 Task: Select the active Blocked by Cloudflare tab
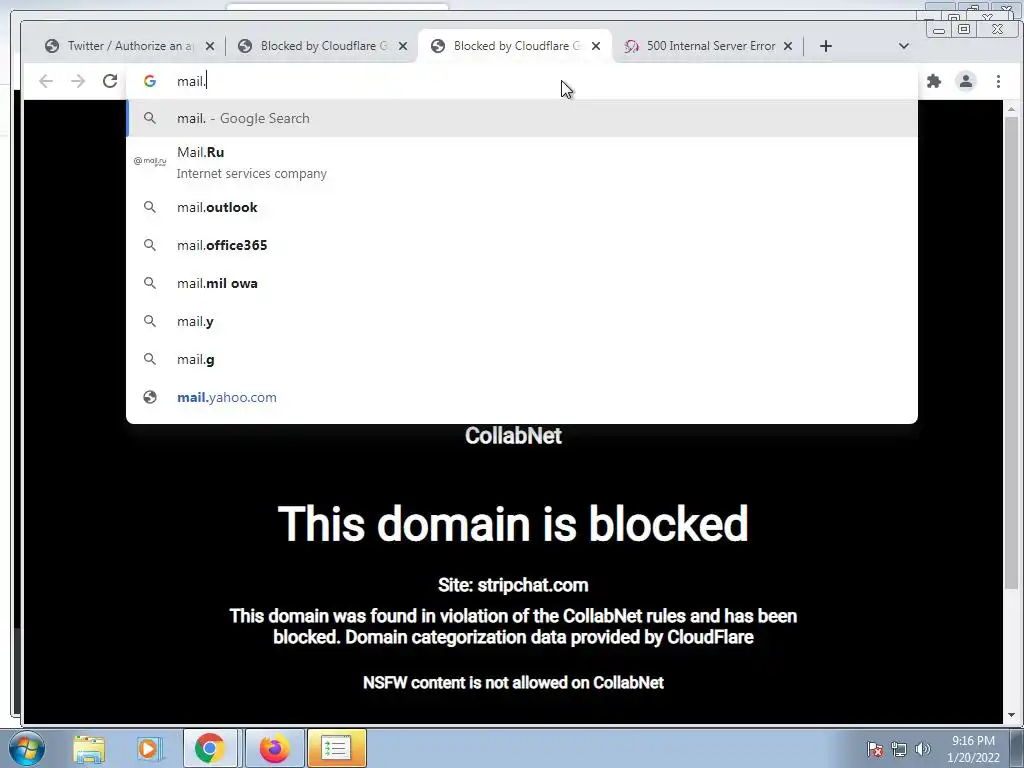coord(516,46)
